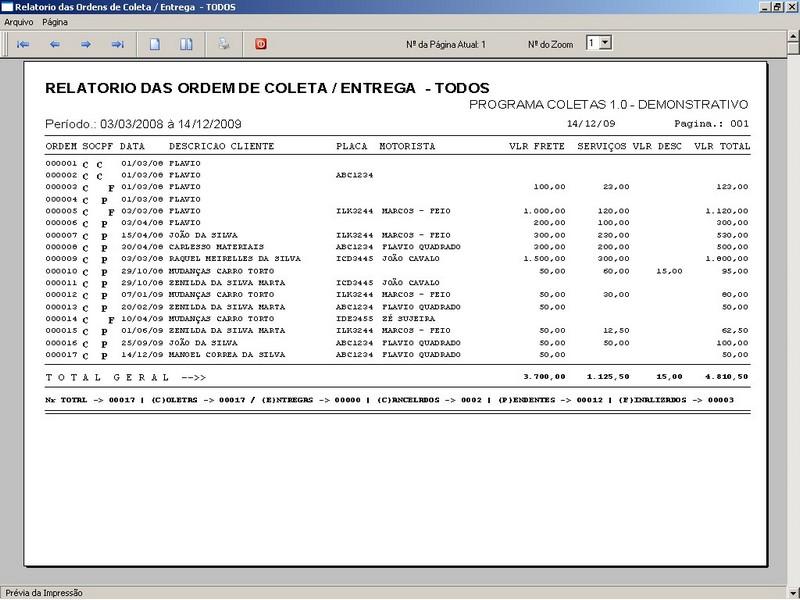Click the VLR DESC column header
This screenshot has height=600, width=800.
point(657,146)
